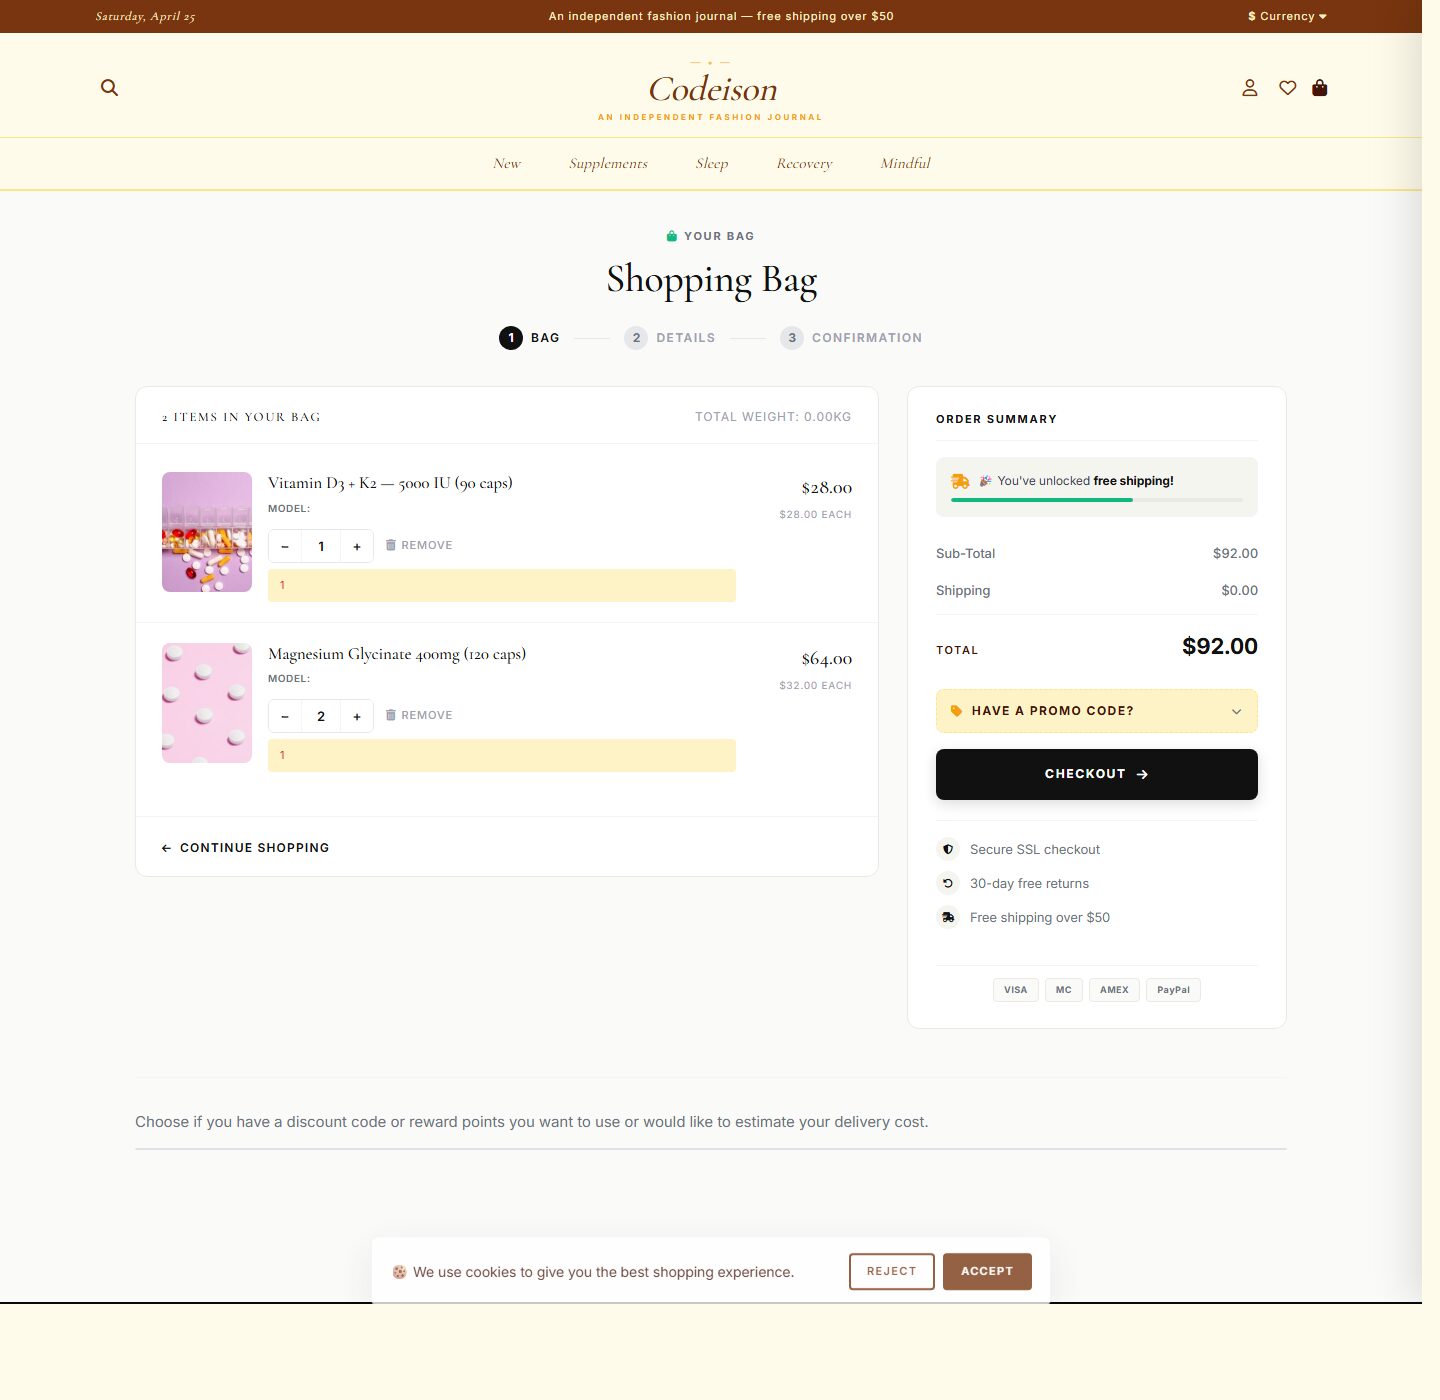Open the shopping bag icon in header
Screen dimensions: 1440x1400
pos(1320,88)
